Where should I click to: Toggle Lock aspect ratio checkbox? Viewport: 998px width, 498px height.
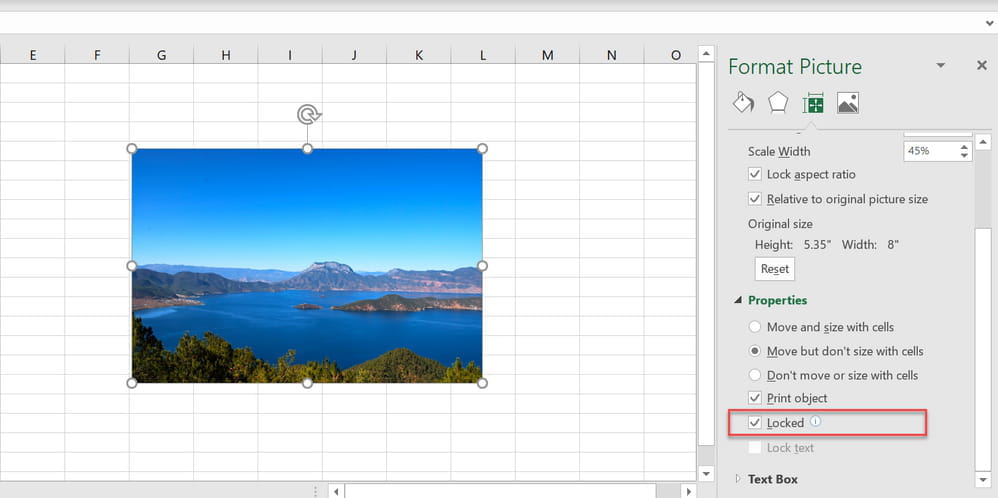(x=755, y=174)
